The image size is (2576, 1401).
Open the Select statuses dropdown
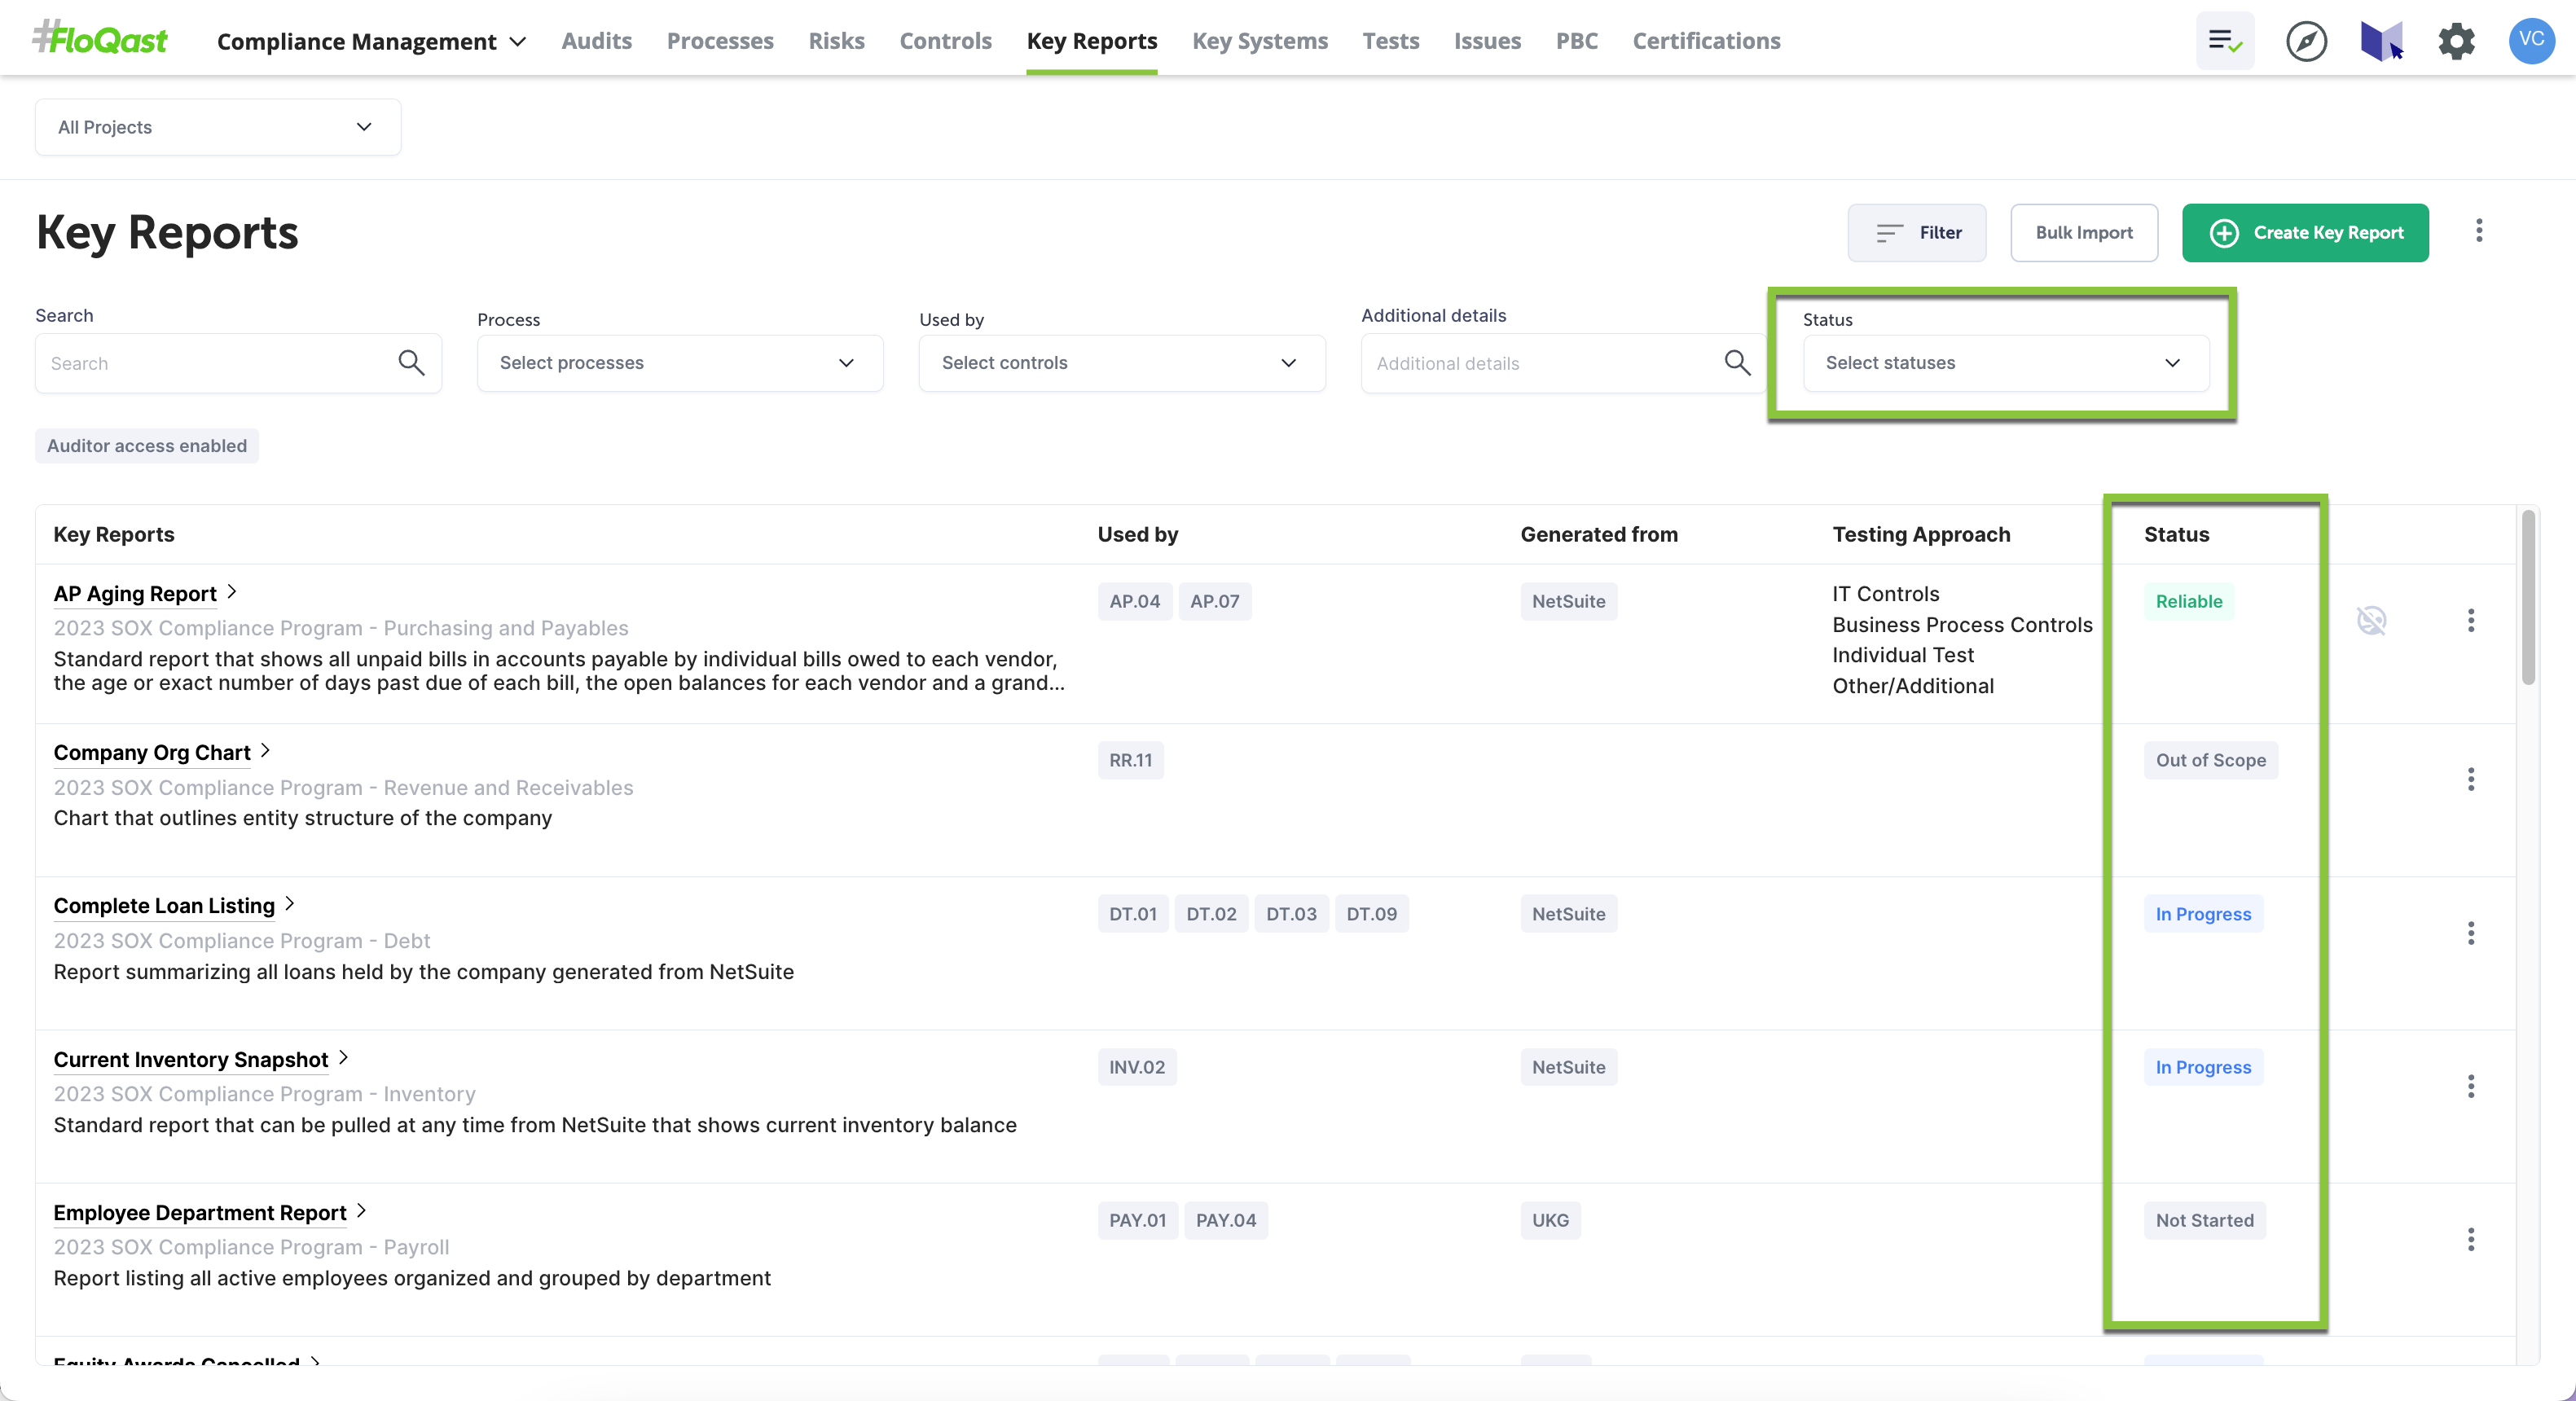2006,363
